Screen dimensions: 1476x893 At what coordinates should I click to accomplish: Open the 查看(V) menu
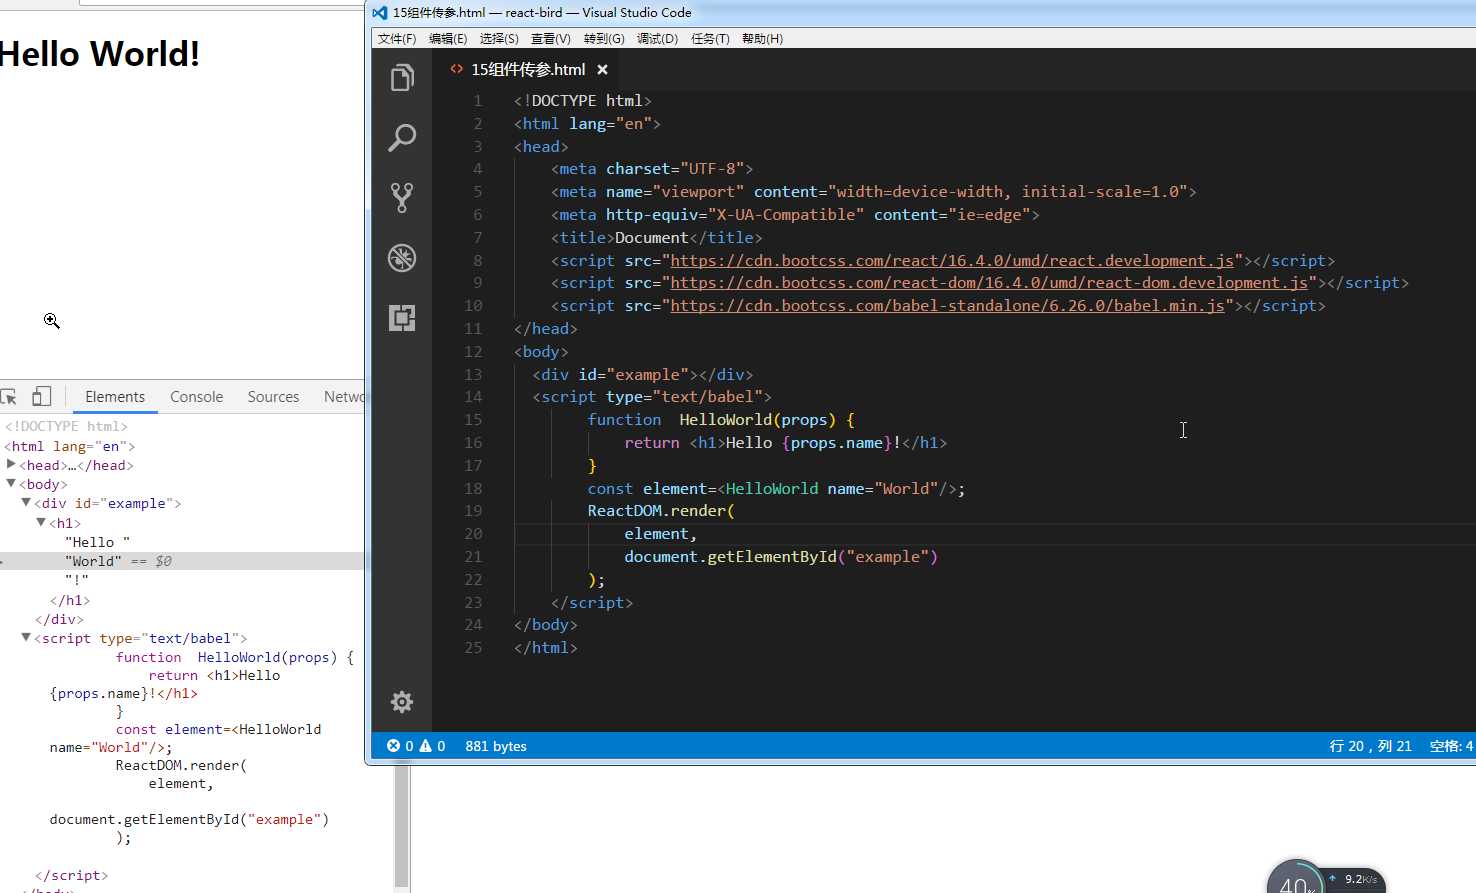point(551,38)
